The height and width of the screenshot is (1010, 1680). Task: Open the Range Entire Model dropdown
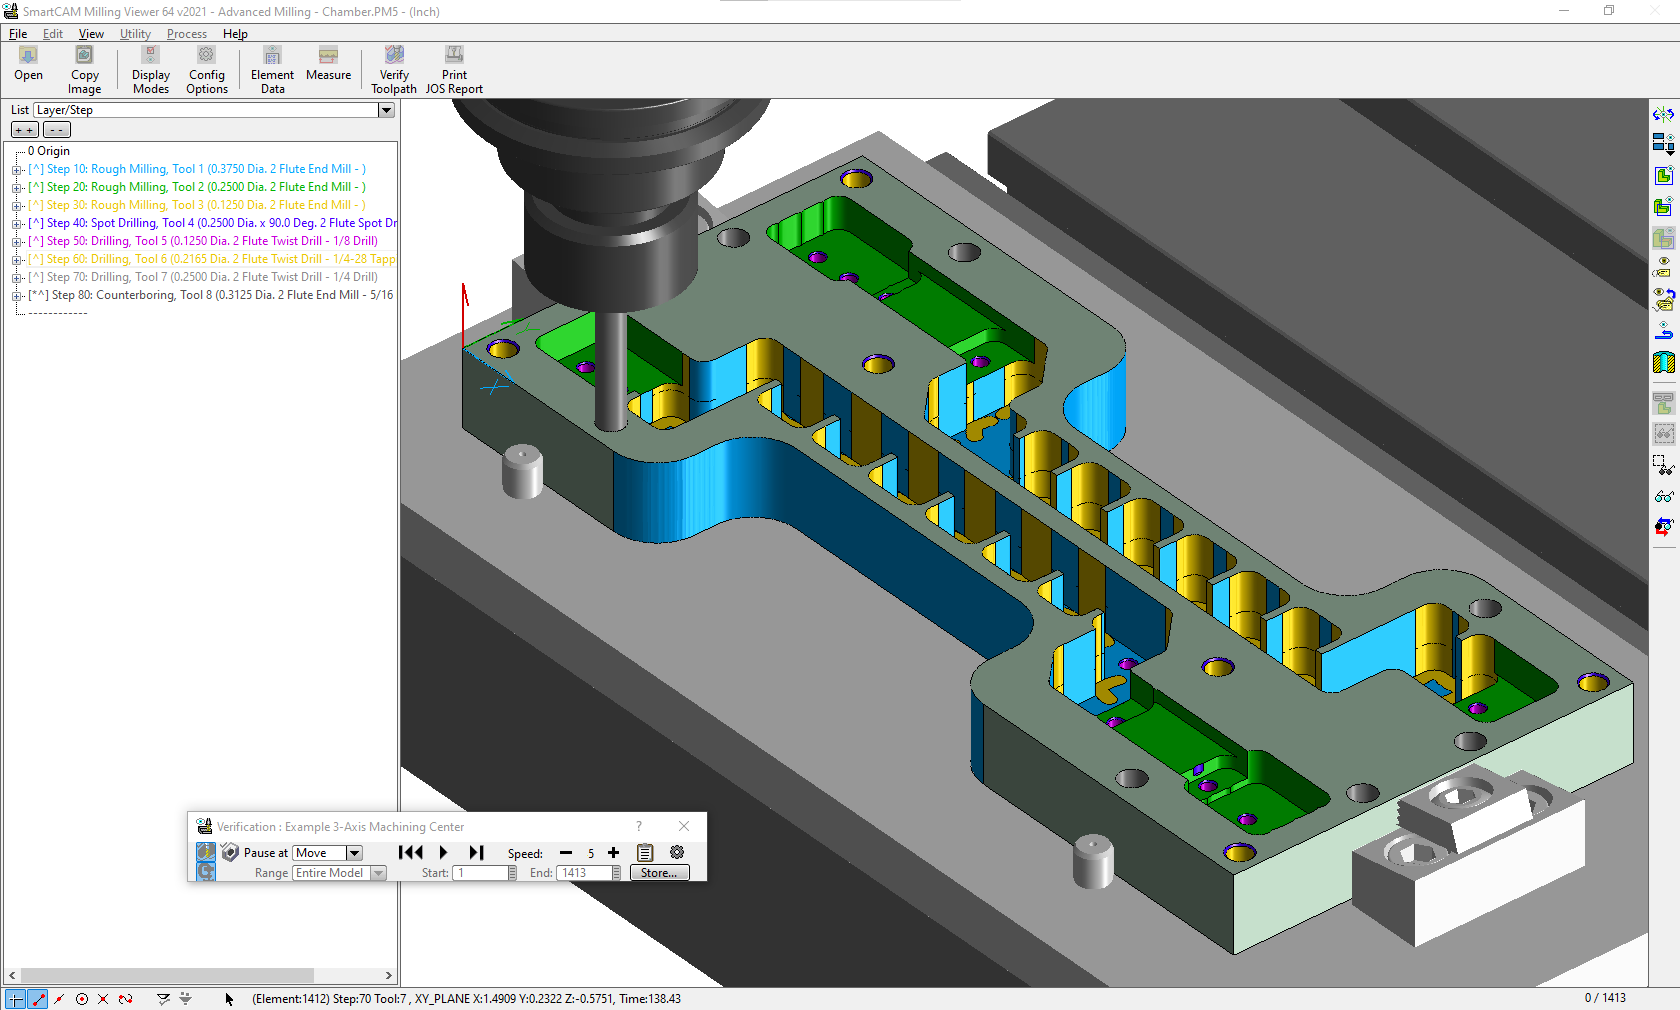[x=378, y=873]
